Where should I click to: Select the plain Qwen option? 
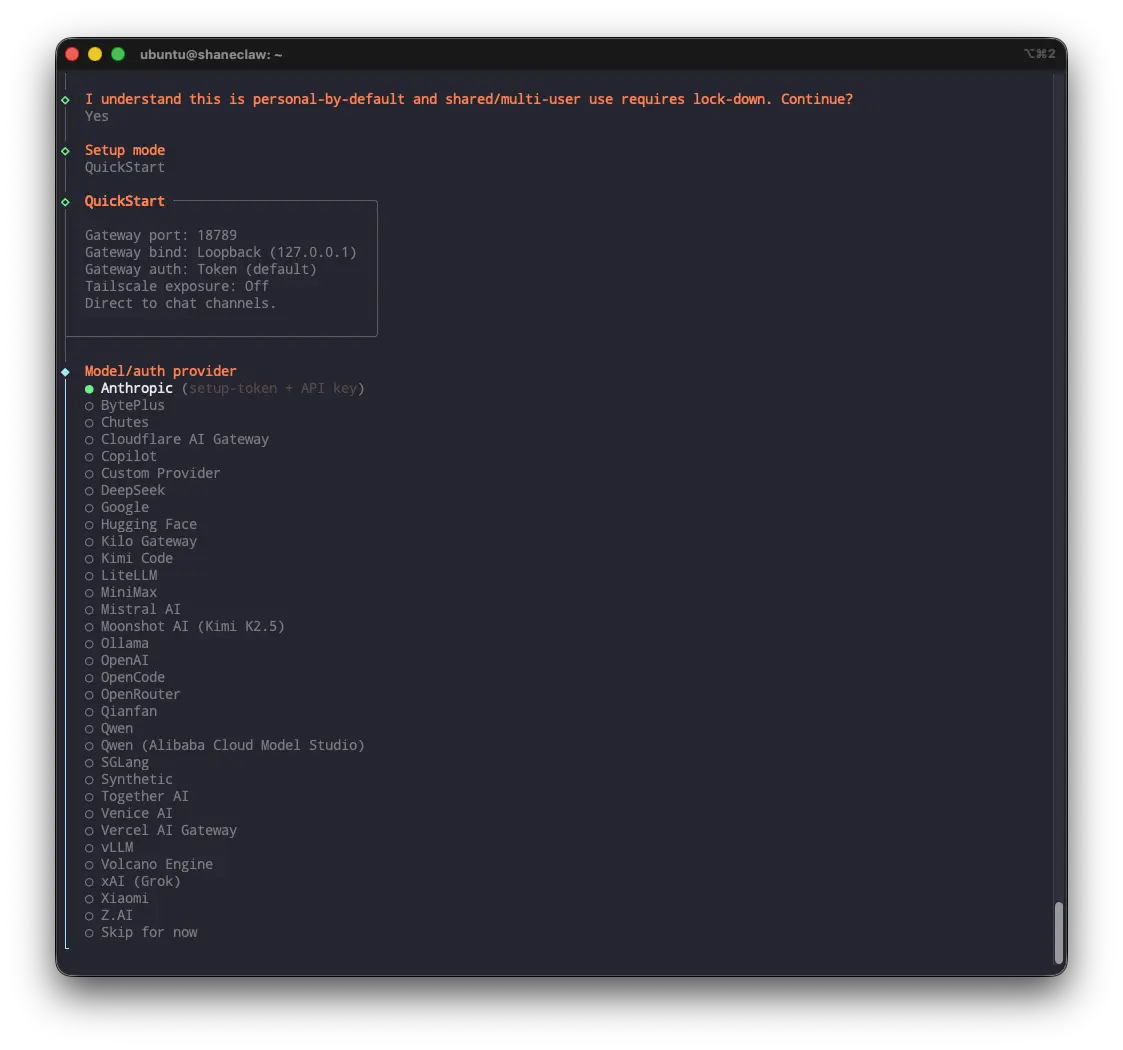coord(109,728)
